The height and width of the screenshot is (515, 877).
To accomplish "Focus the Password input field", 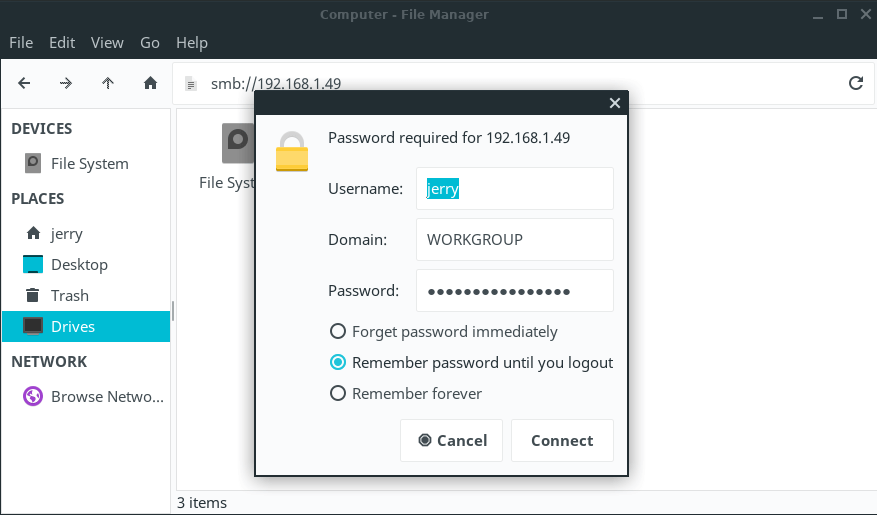I will click(x=514, y=291).
